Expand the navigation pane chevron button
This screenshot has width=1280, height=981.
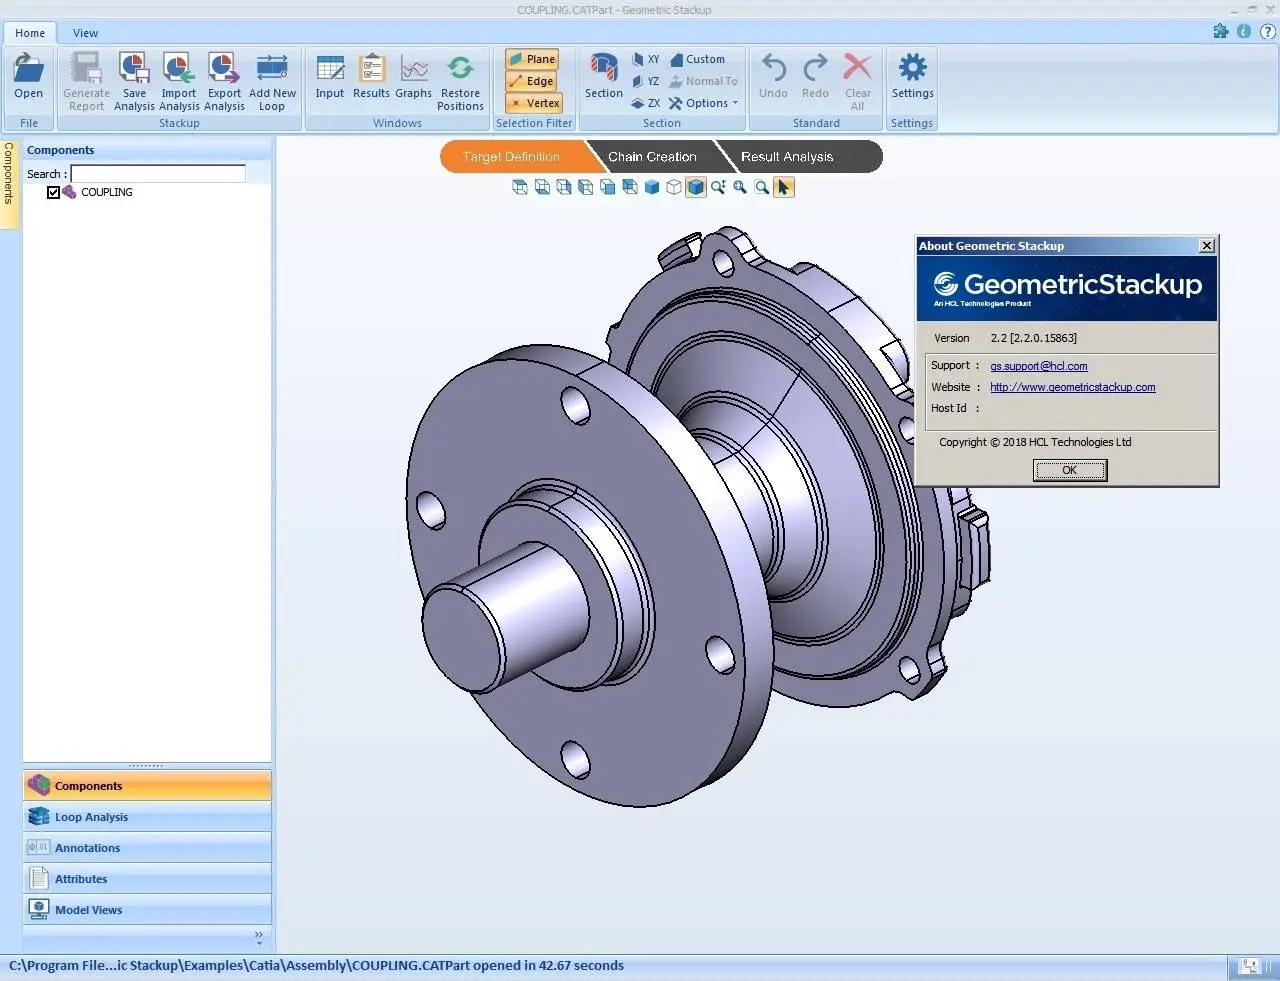pyautogui.click(x=259, y=938)
